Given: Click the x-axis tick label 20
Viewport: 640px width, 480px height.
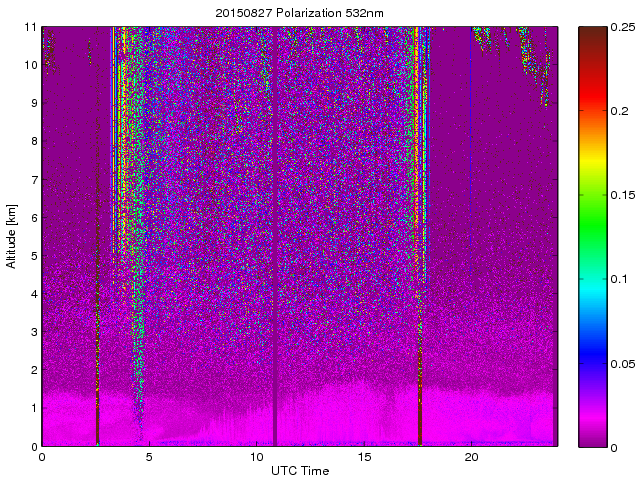Looking at the screenshot, I should point(471,457).
